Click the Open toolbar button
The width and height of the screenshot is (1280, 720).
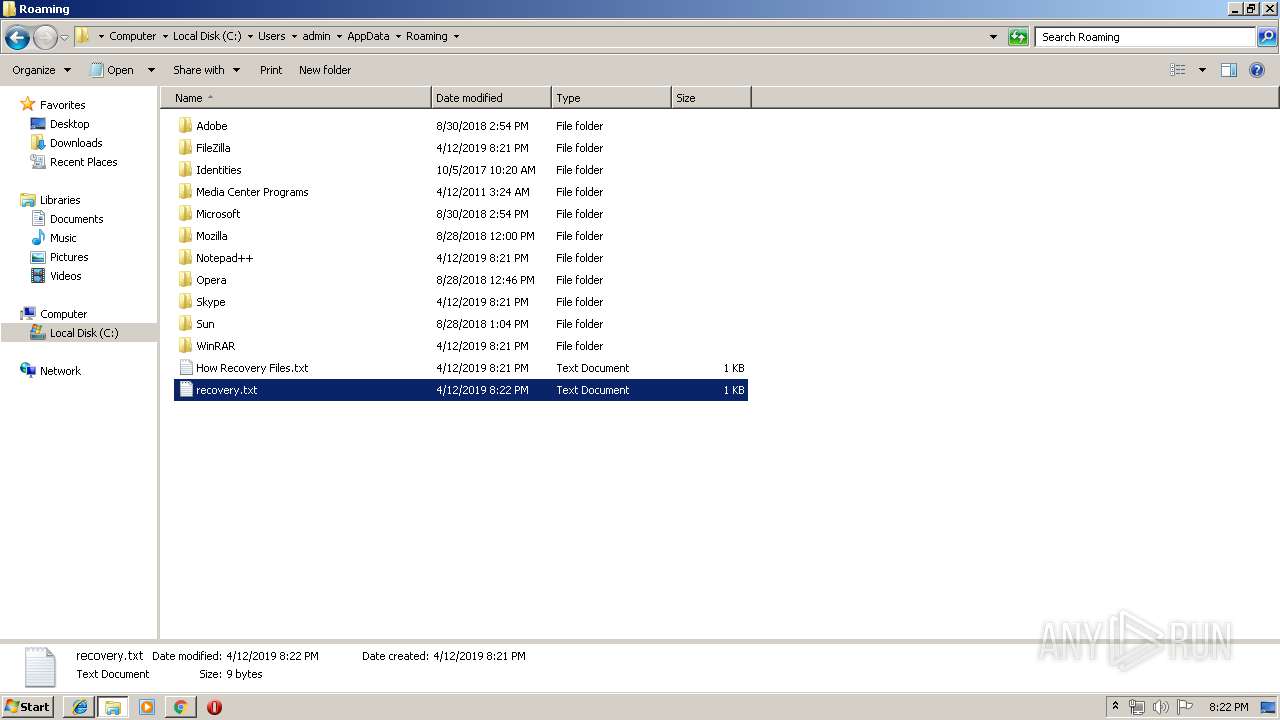point(113,70)
